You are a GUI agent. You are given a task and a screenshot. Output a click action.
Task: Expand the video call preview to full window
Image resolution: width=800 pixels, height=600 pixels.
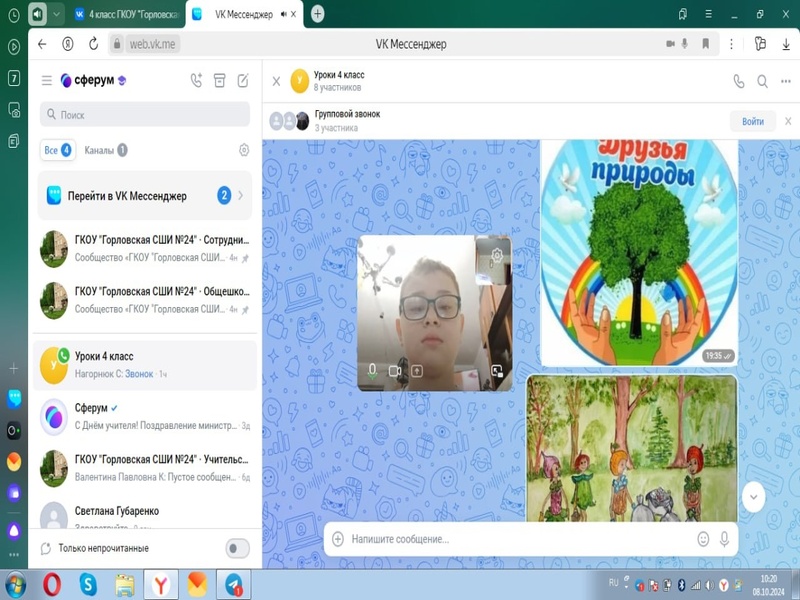[x=497, y=371]
